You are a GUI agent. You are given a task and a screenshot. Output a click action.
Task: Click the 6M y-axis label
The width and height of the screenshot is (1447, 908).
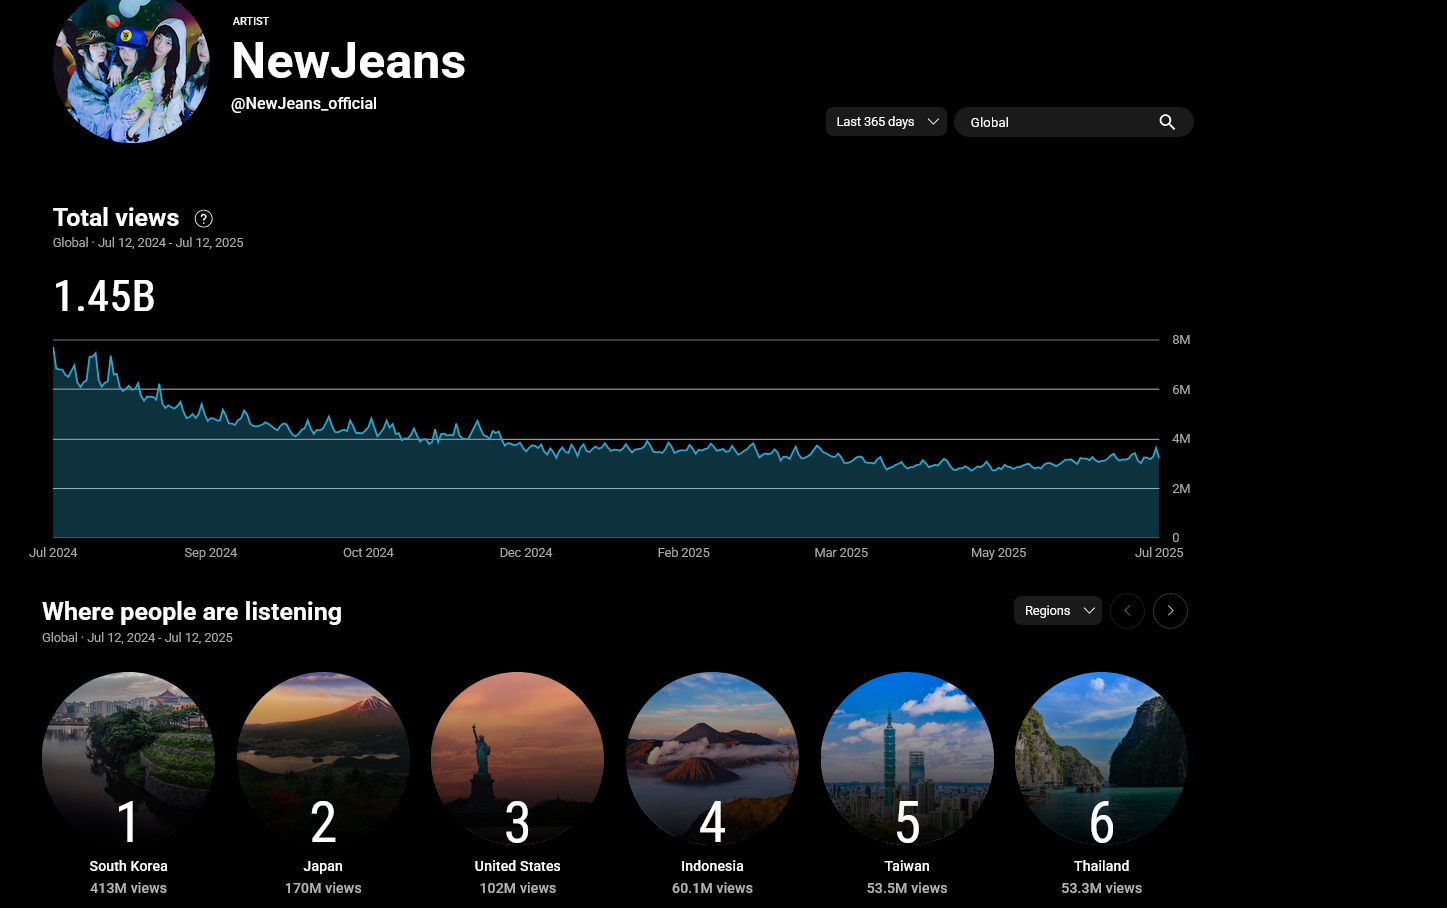[x=1181, y=390]
